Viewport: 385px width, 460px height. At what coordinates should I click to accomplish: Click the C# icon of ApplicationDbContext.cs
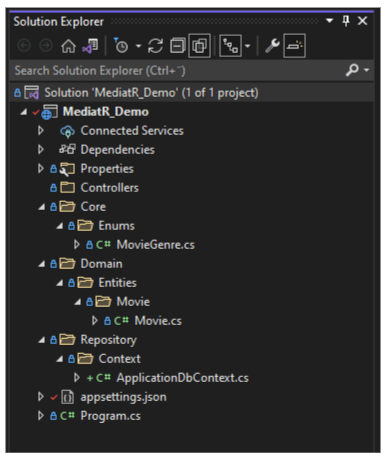pyautogui.click(x=103, y=378)
